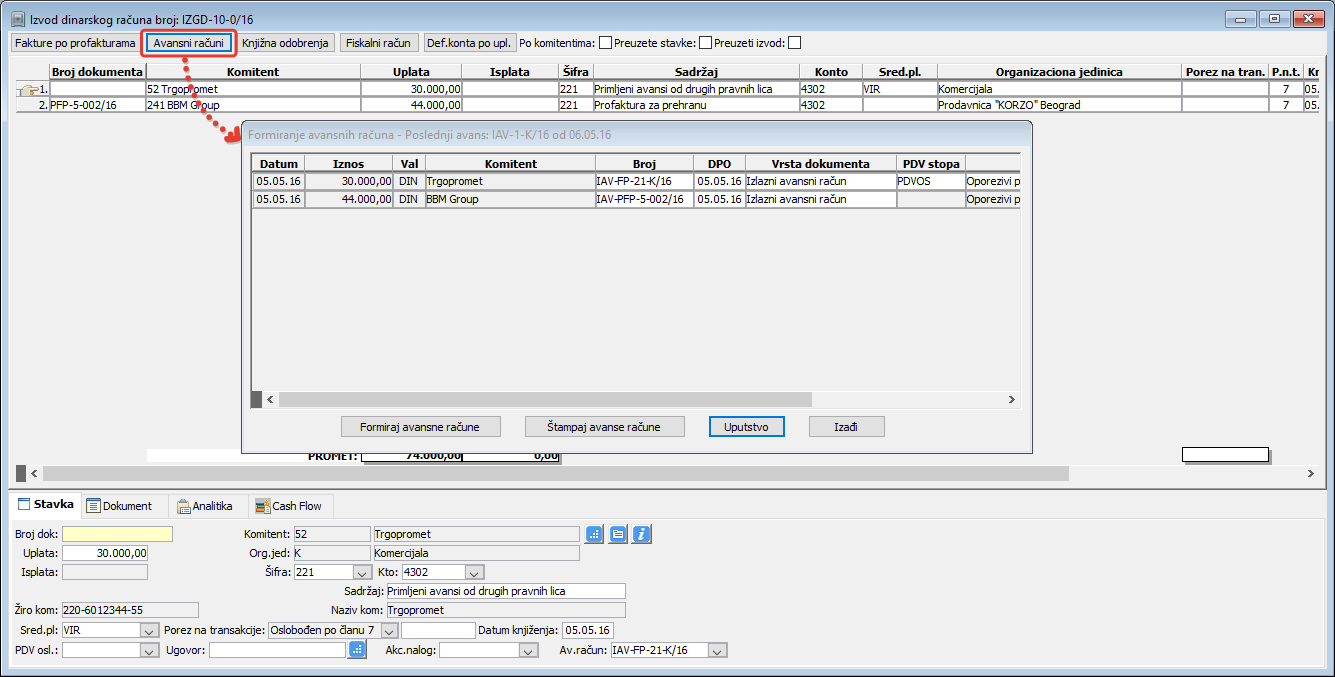
Task: Toggle the Po komitentima checkbox
Action: point(605,43)
